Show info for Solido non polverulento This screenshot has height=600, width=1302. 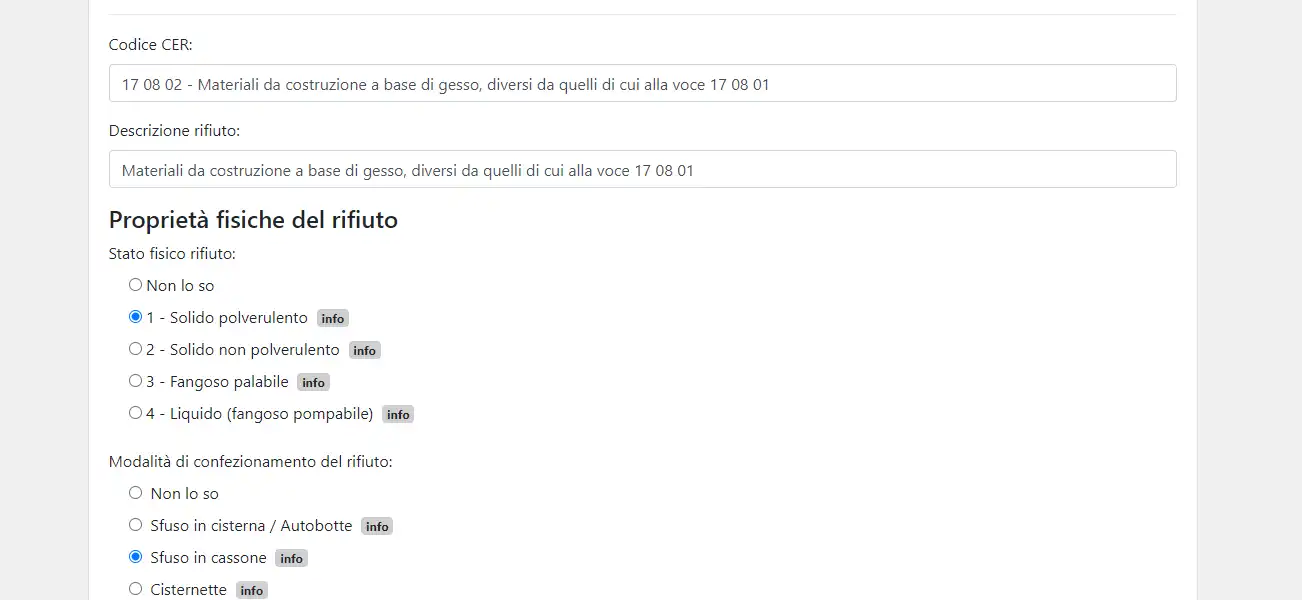pyautogui.click(x=365, y=351)
